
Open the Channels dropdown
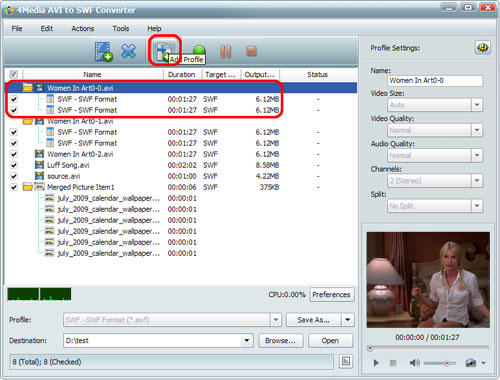pos(477,181)
